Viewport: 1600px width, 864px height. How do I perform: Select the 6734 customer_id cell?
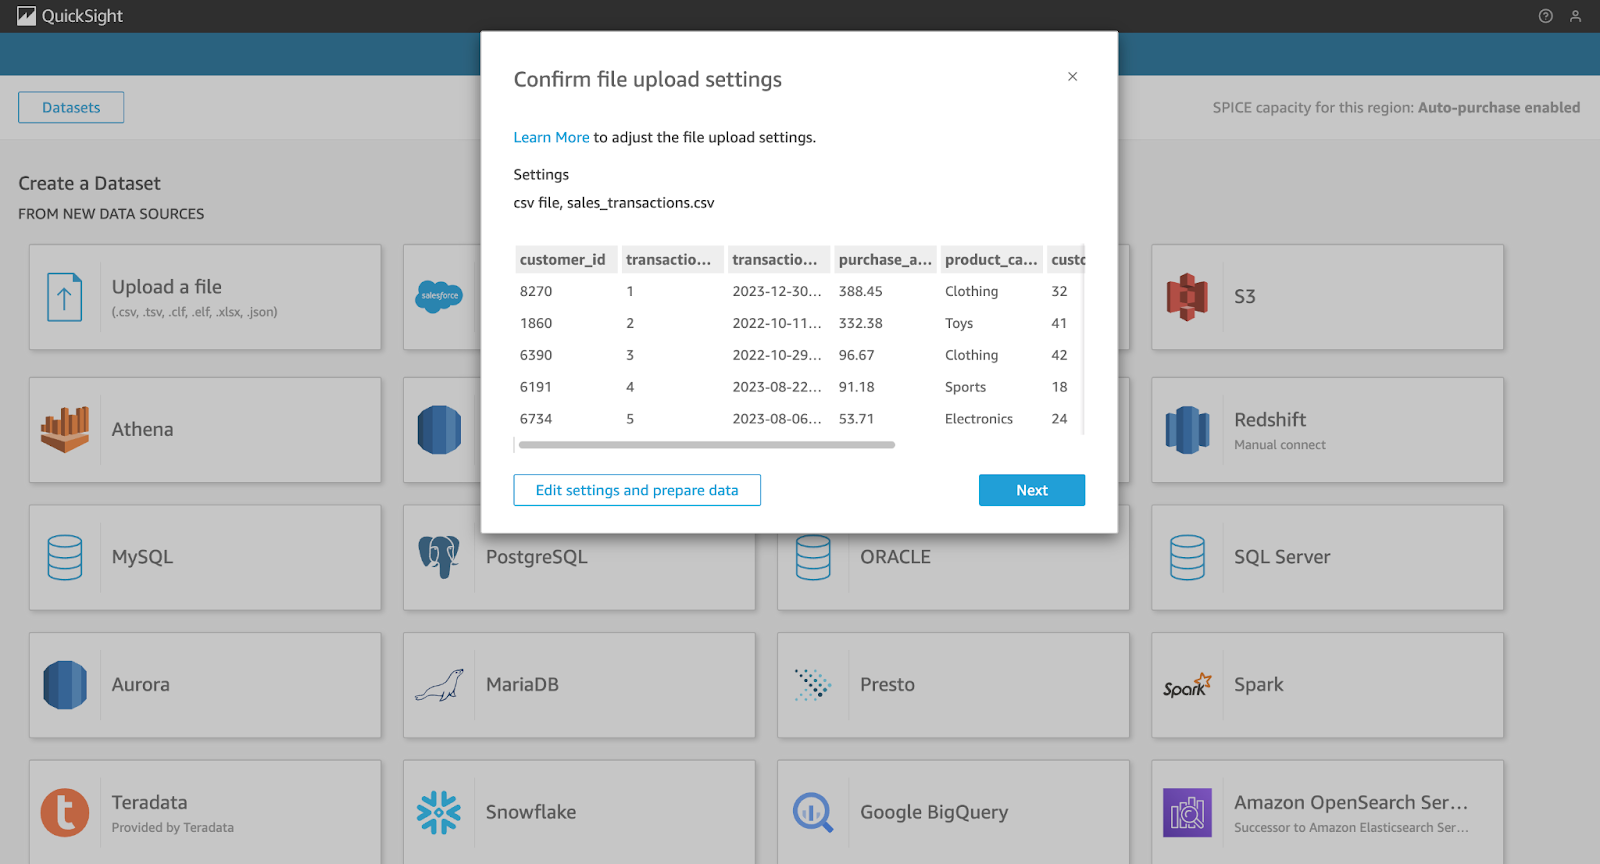[536, 420]
